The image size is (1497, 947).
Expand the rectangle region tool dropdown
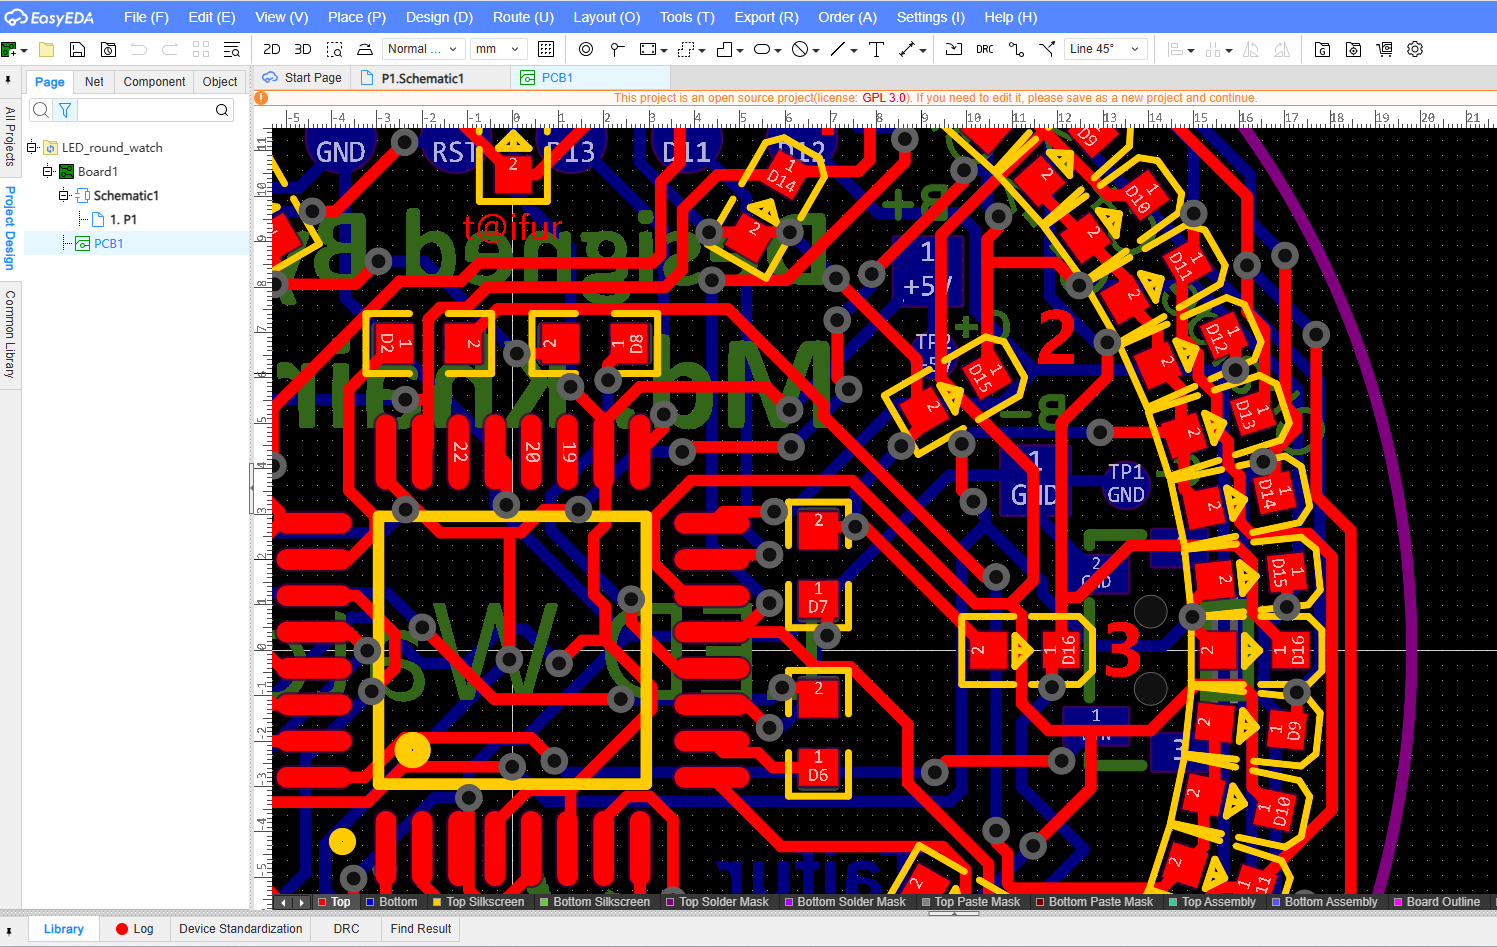tap(664, 50)
